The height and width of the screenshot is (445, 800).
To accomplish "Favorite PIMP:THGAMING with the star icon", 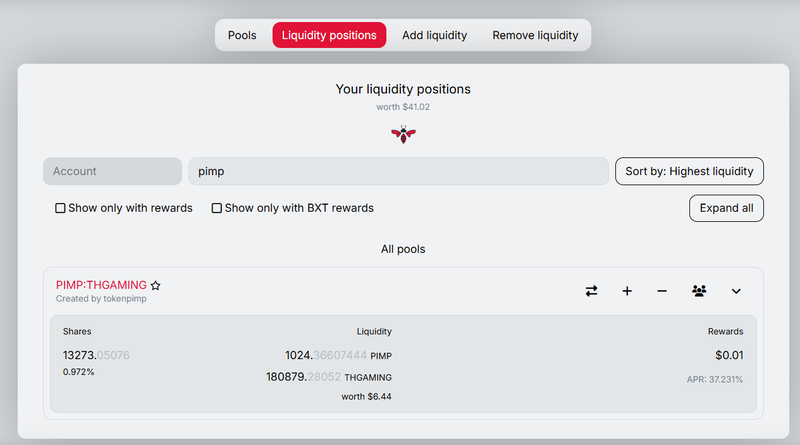I will pyautogui.click(x=156, y=285).
